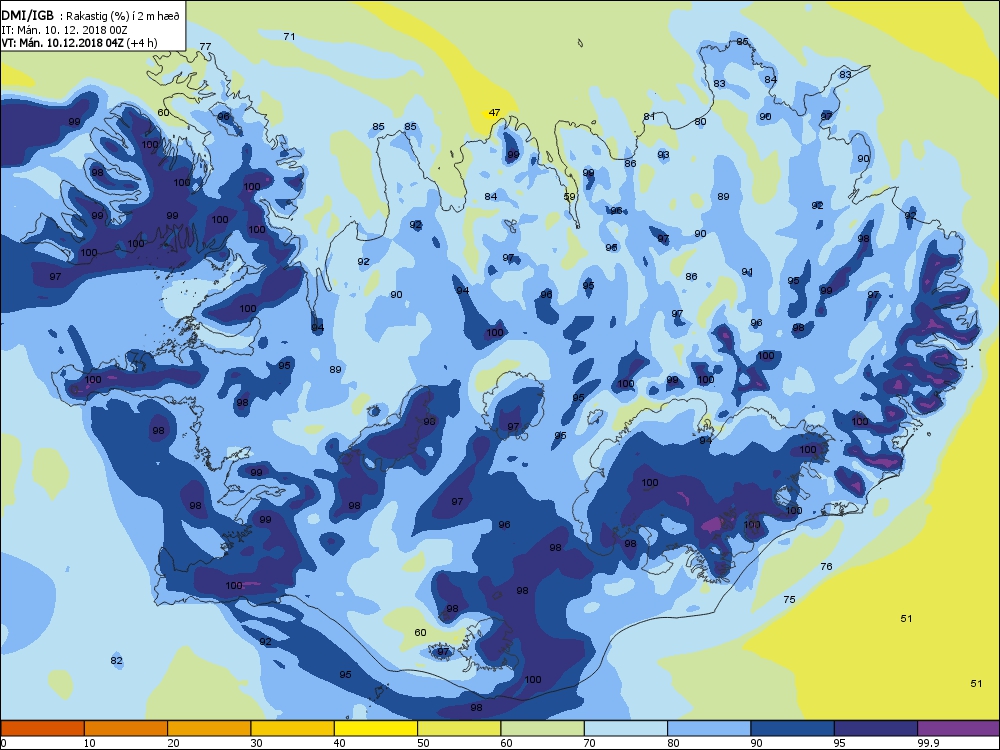Select the bright yellow 40–50 legend swatch
Viewport: 1000px width, 750px height.
coord(376,728)
